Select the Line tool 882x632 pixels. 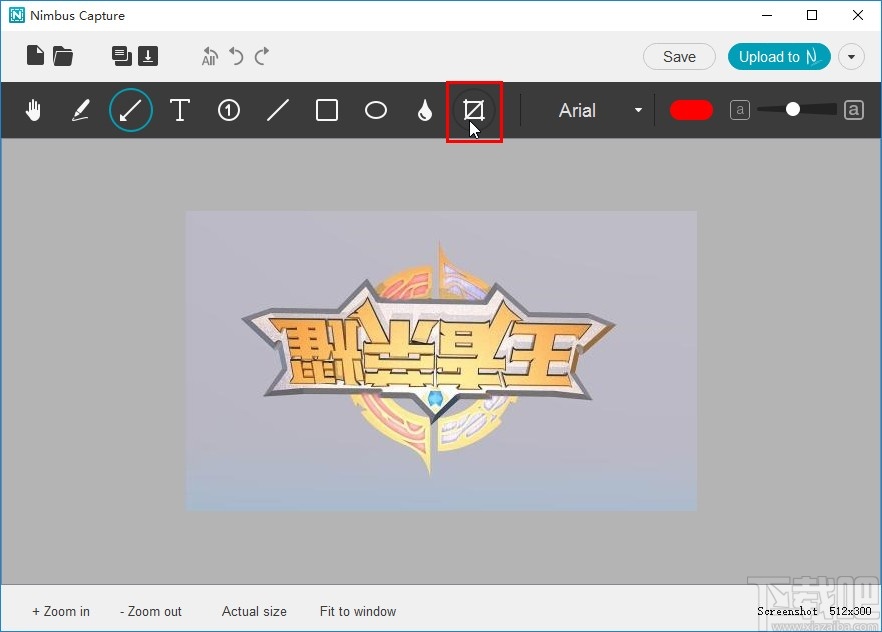pos(278,110)
